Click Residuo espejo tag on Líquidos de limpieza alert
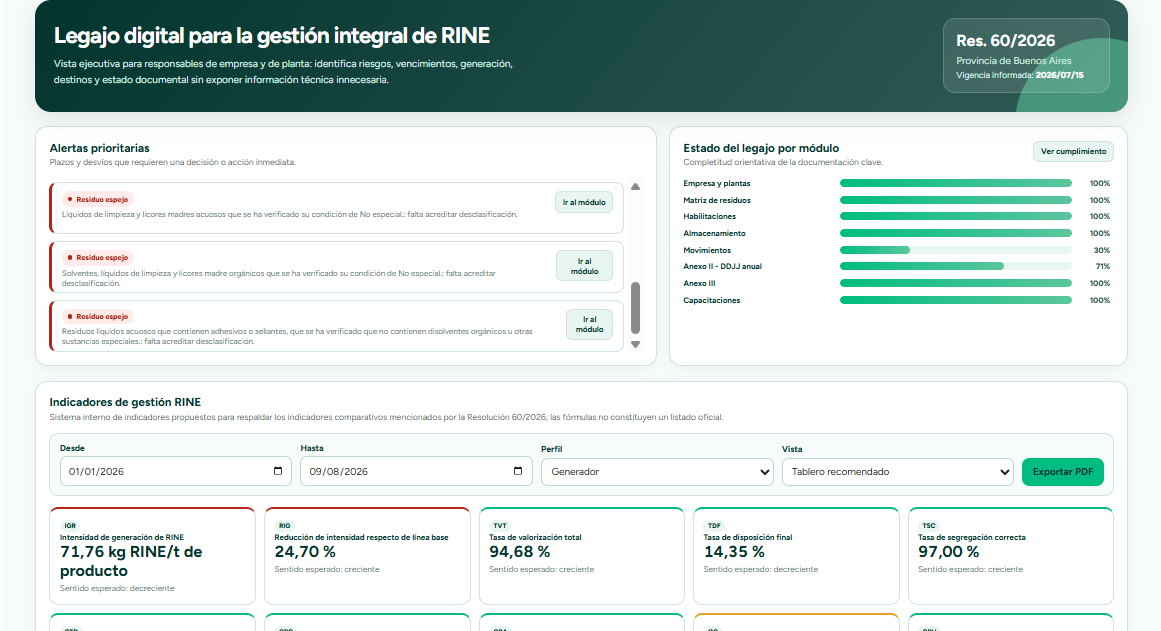The image size is (1161, 631). 98,199
